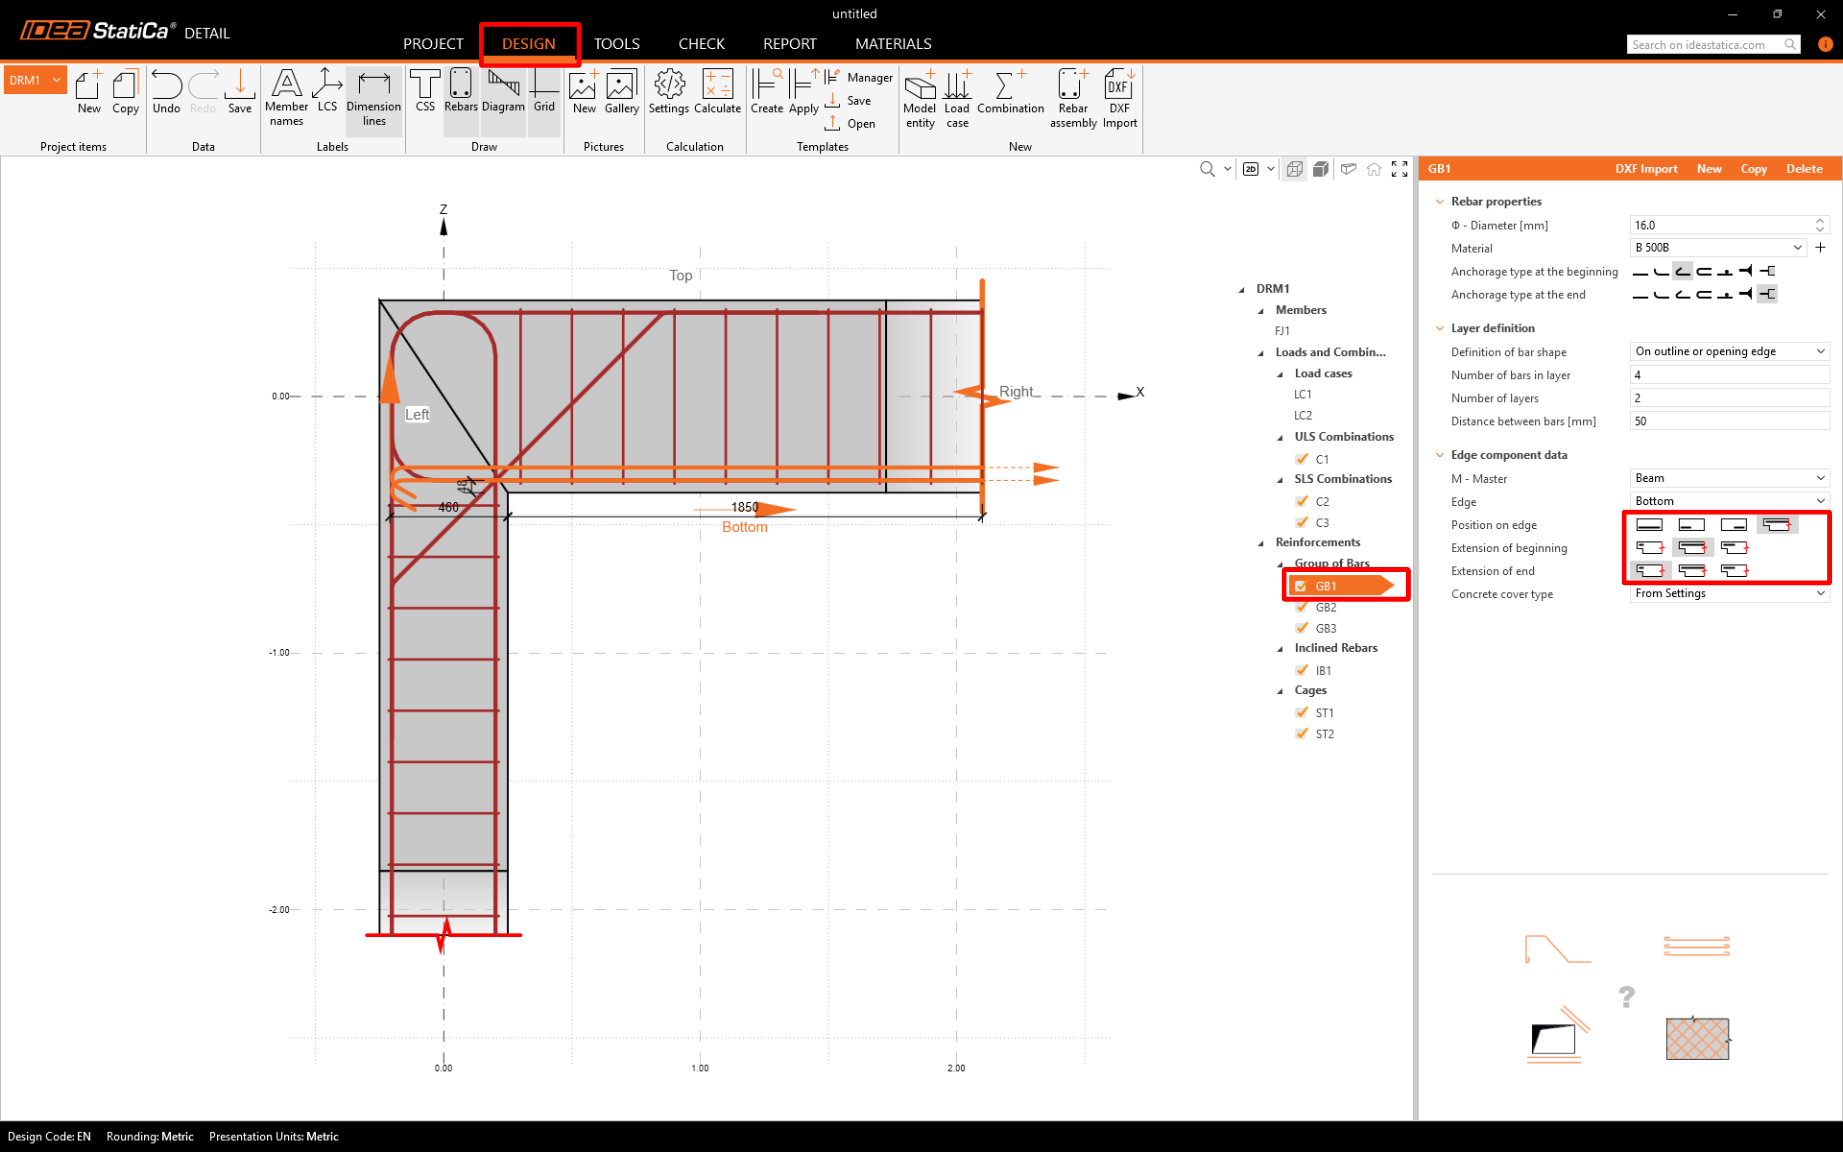Viewport: 1843px width, 1152px height.
Task: Disable the ST1 cage checkbox
Action: [1302, 712]
